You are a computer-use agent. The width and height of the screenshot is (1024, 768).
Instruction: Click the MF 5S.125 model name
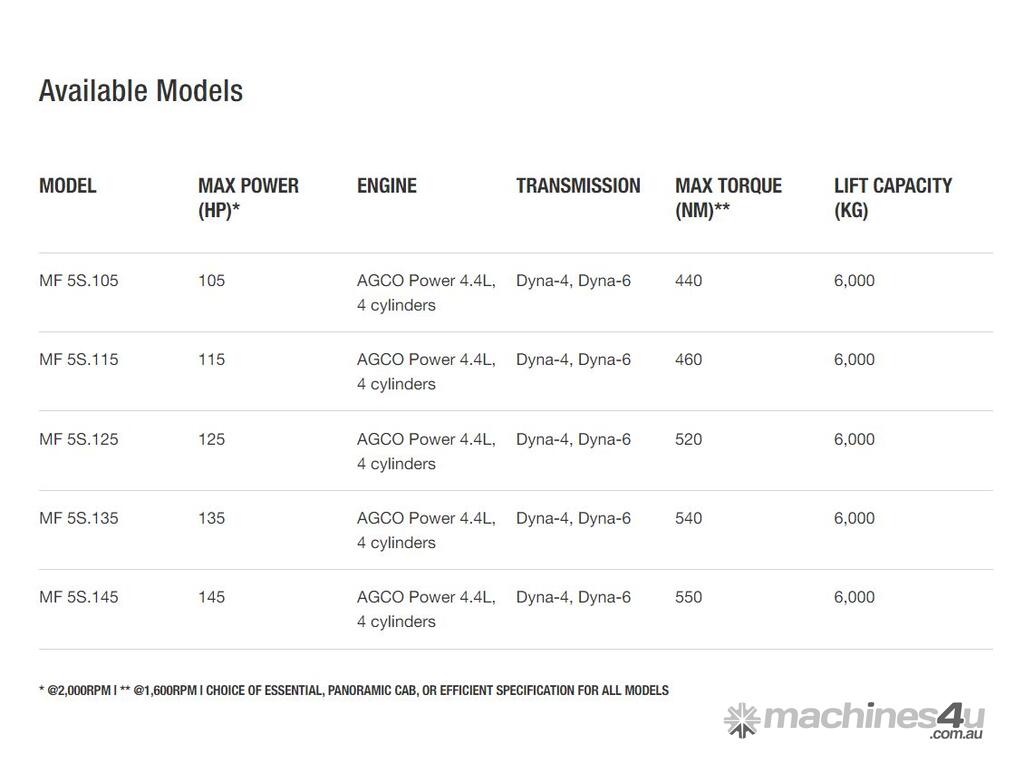click(x=79, y=439)
